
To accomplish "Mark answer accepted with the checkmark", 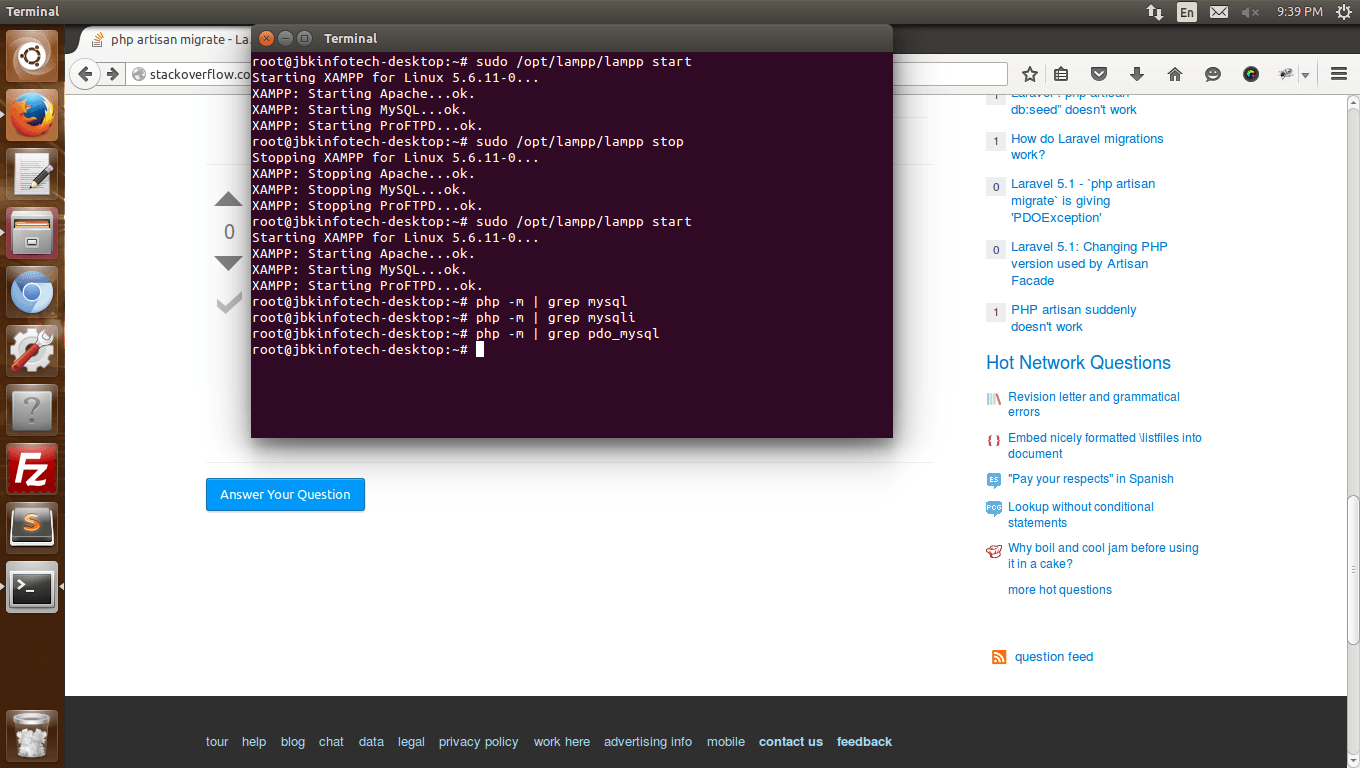I will click(x=229, y=302).
